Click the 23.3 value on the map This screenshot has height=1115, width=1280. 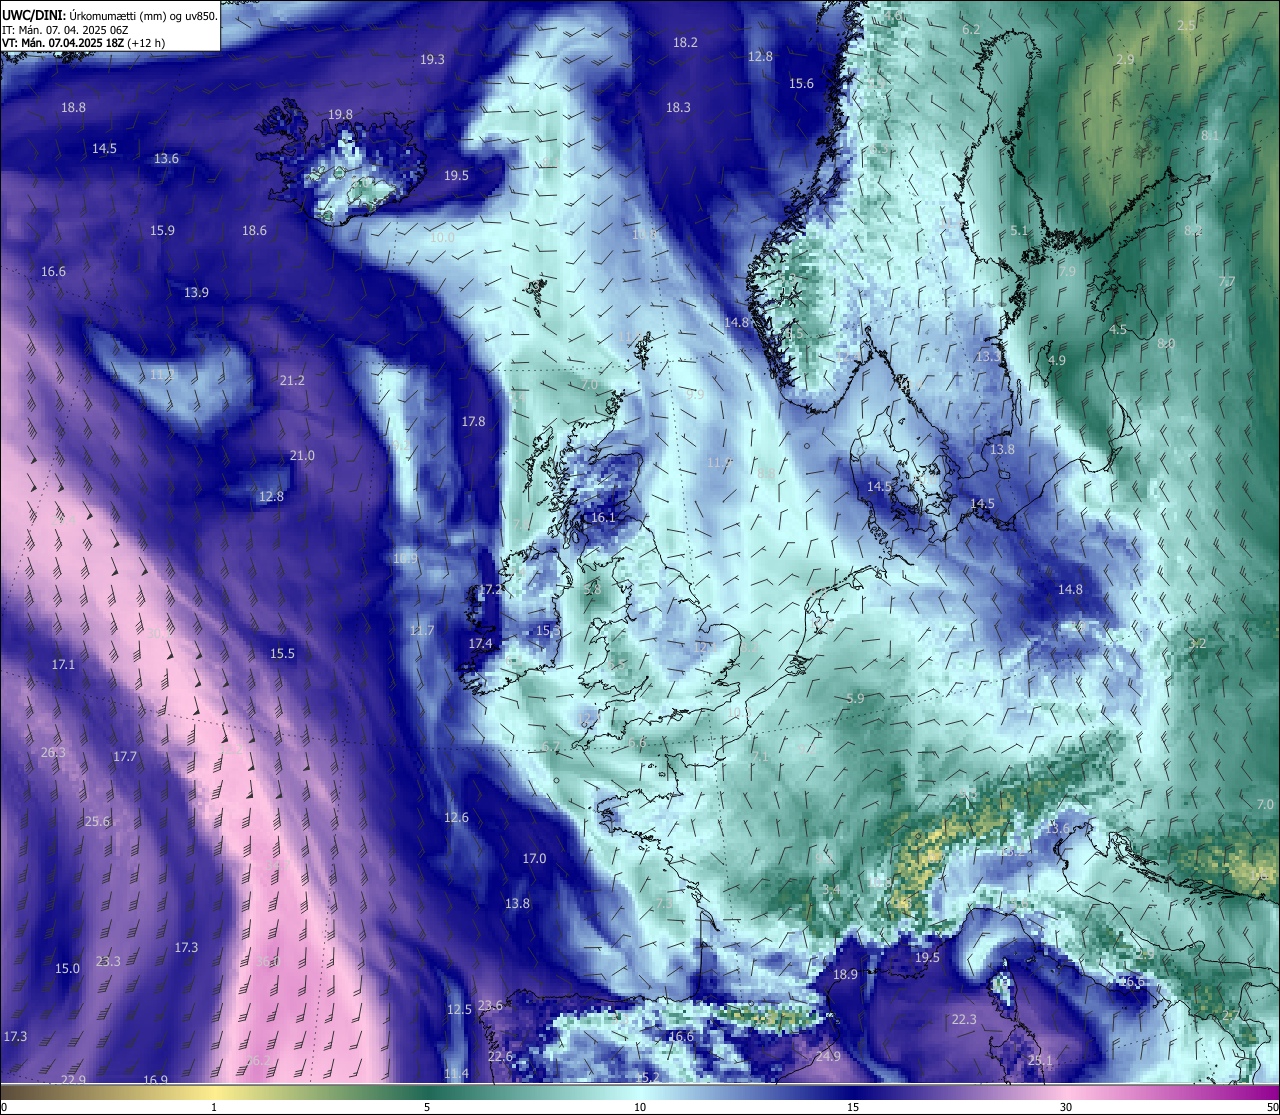click(x=108, y=962)
